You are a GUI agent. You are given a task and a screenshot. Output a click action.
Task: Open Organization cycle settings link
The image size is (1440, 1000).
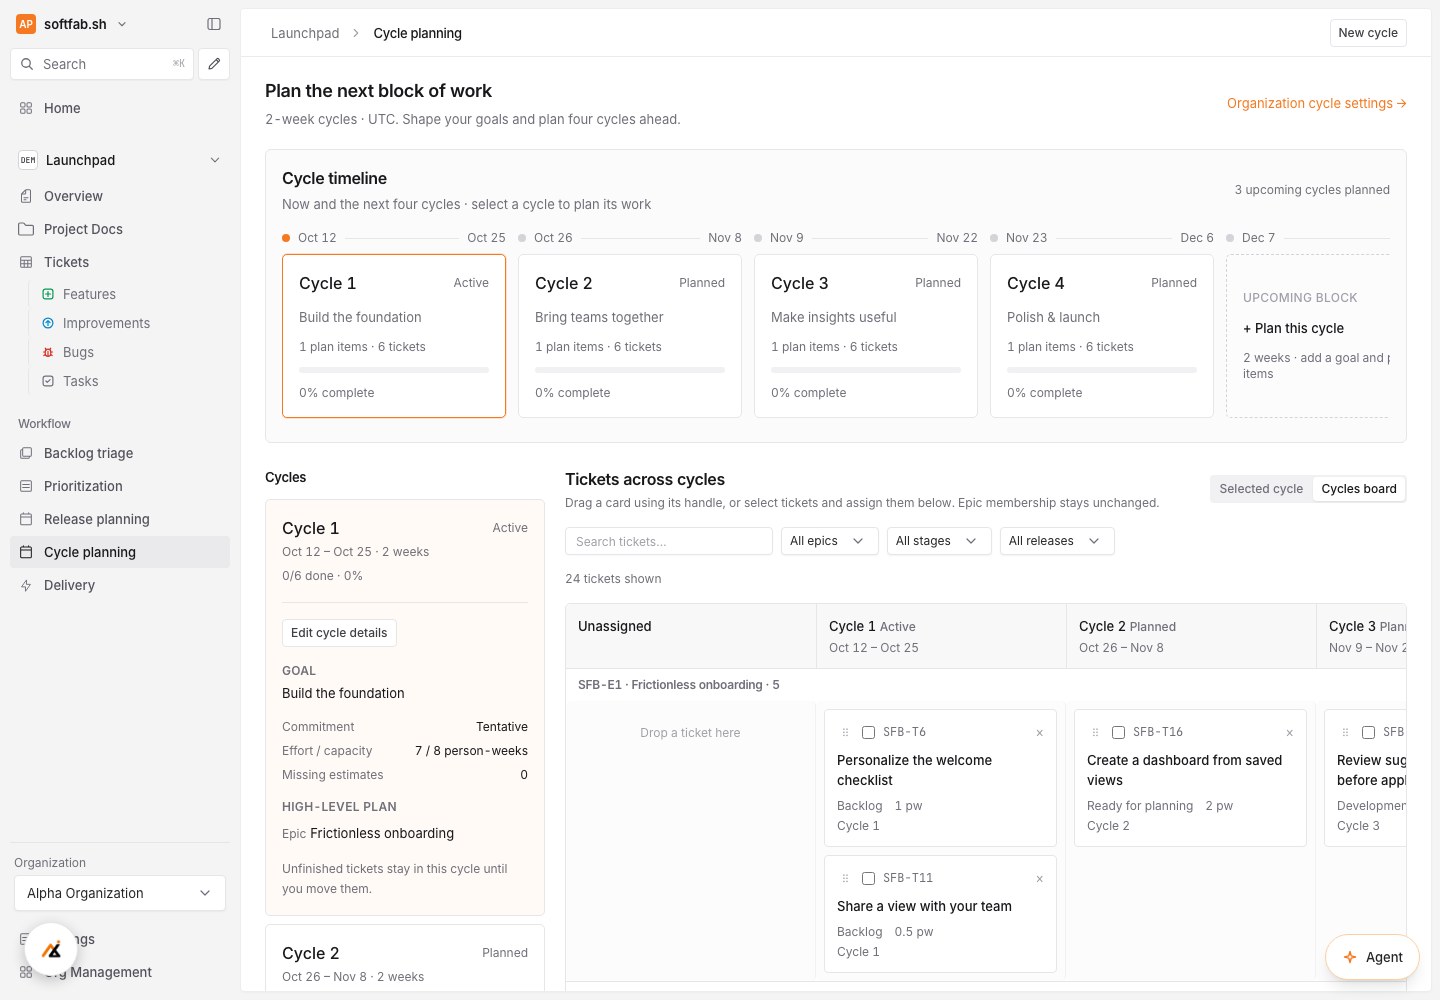pos(1316,103)
